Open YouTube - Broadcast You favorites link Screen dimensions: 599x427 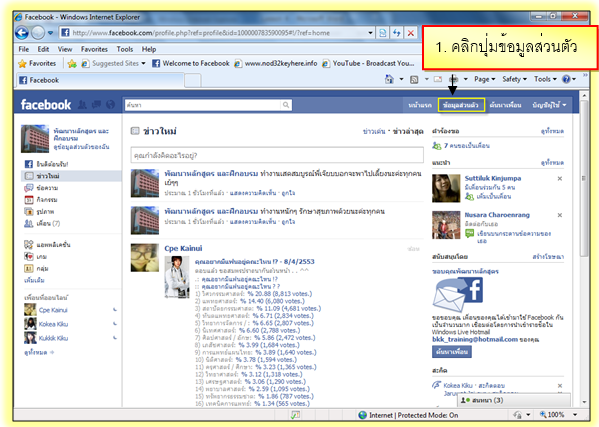click(x=368, y=63)
